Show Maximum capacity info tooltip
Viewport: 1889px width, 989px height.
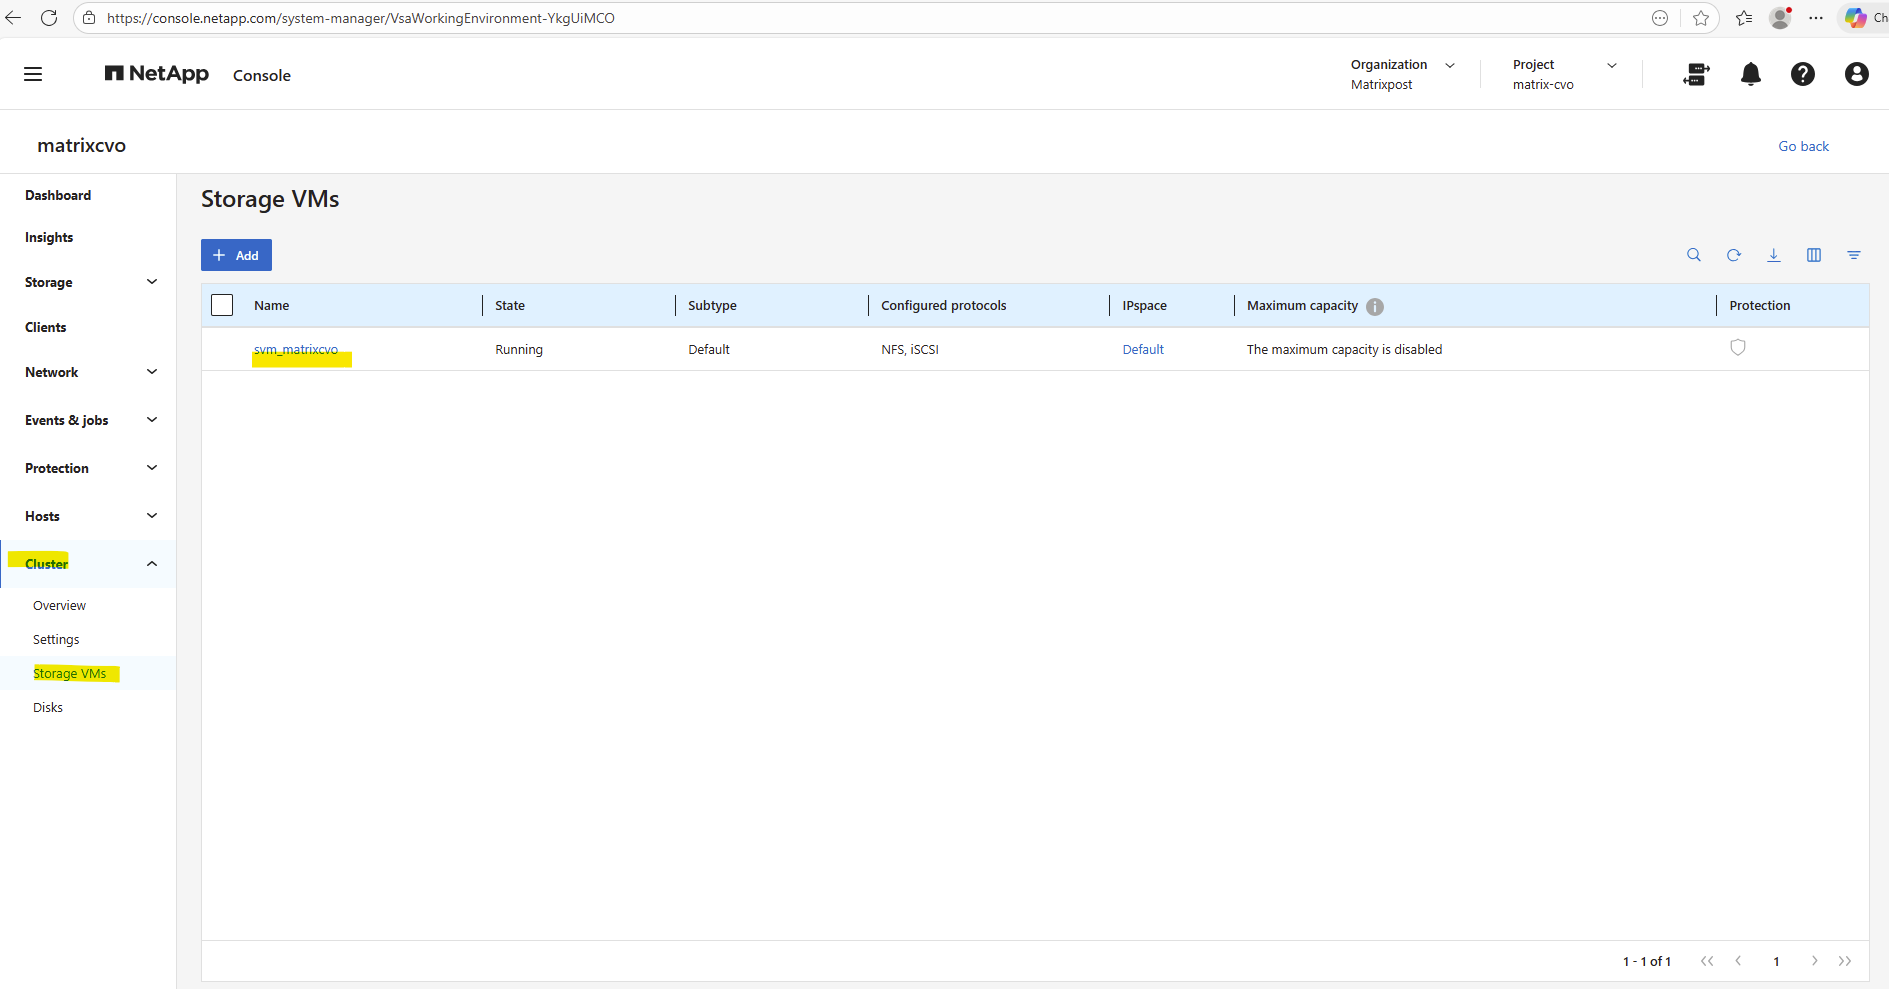[1375, 307]
